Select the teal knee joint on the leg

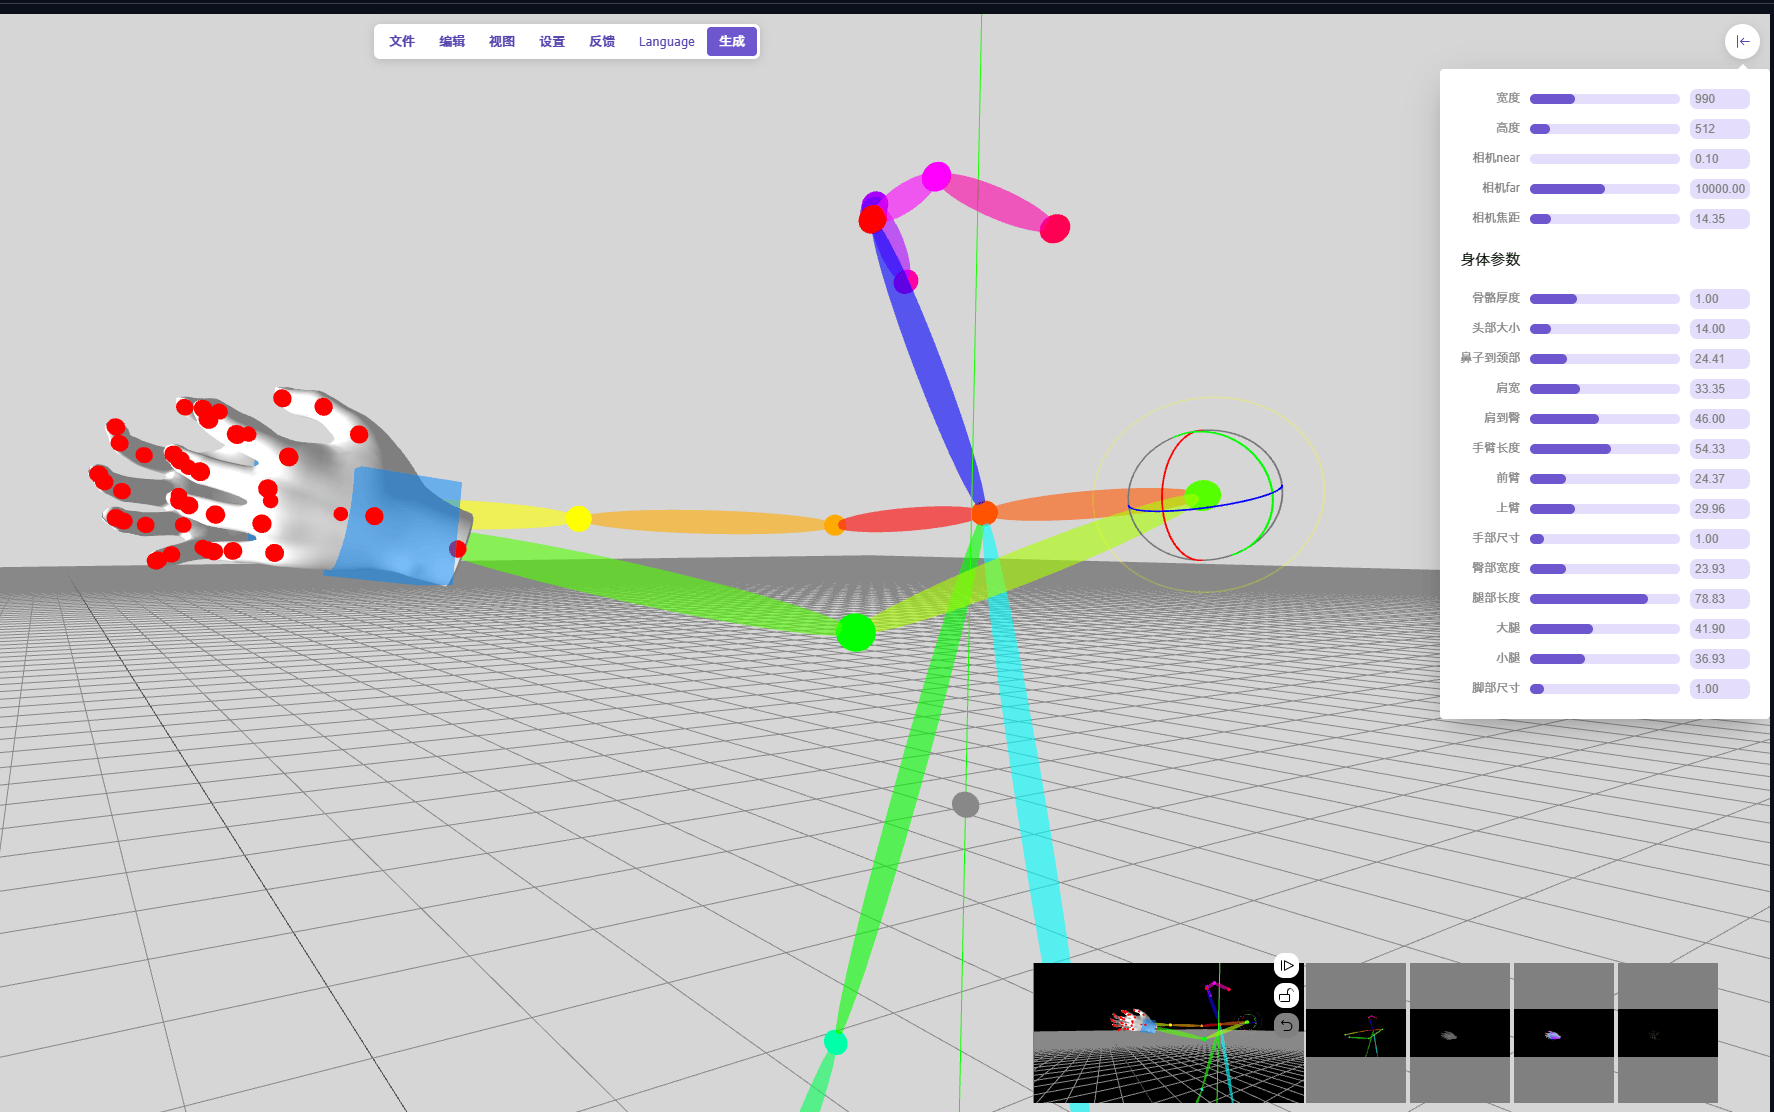pos(835,1043)
